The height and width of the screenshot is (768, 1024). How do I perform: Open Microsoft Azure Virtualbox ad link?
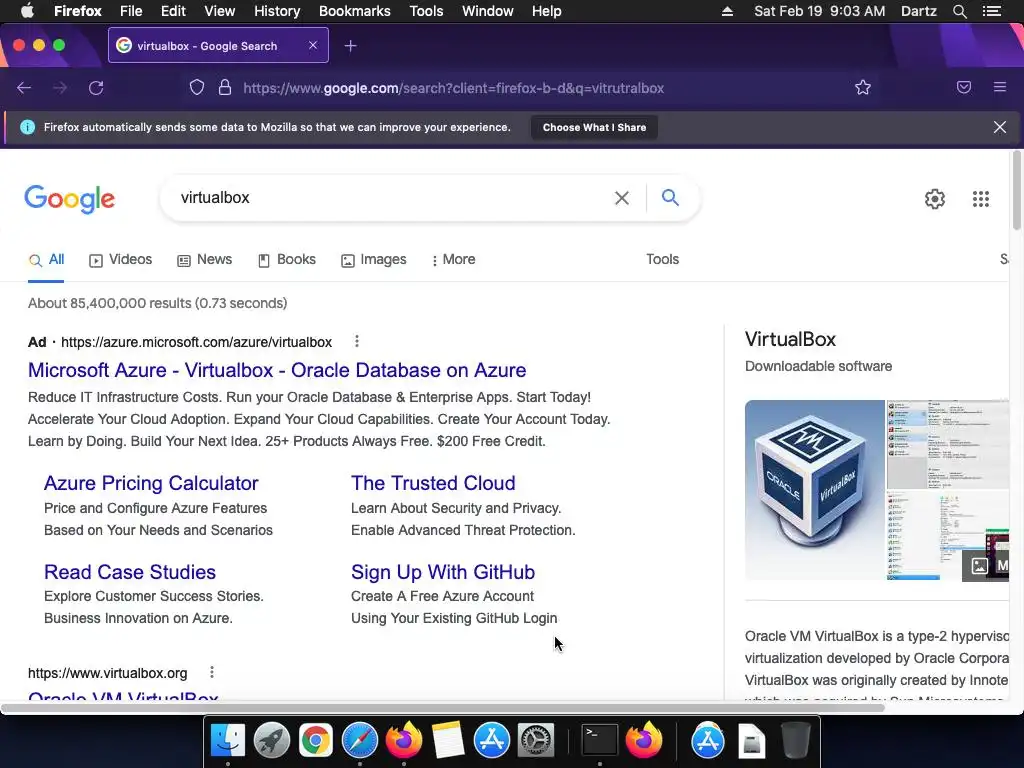point(277,370)
